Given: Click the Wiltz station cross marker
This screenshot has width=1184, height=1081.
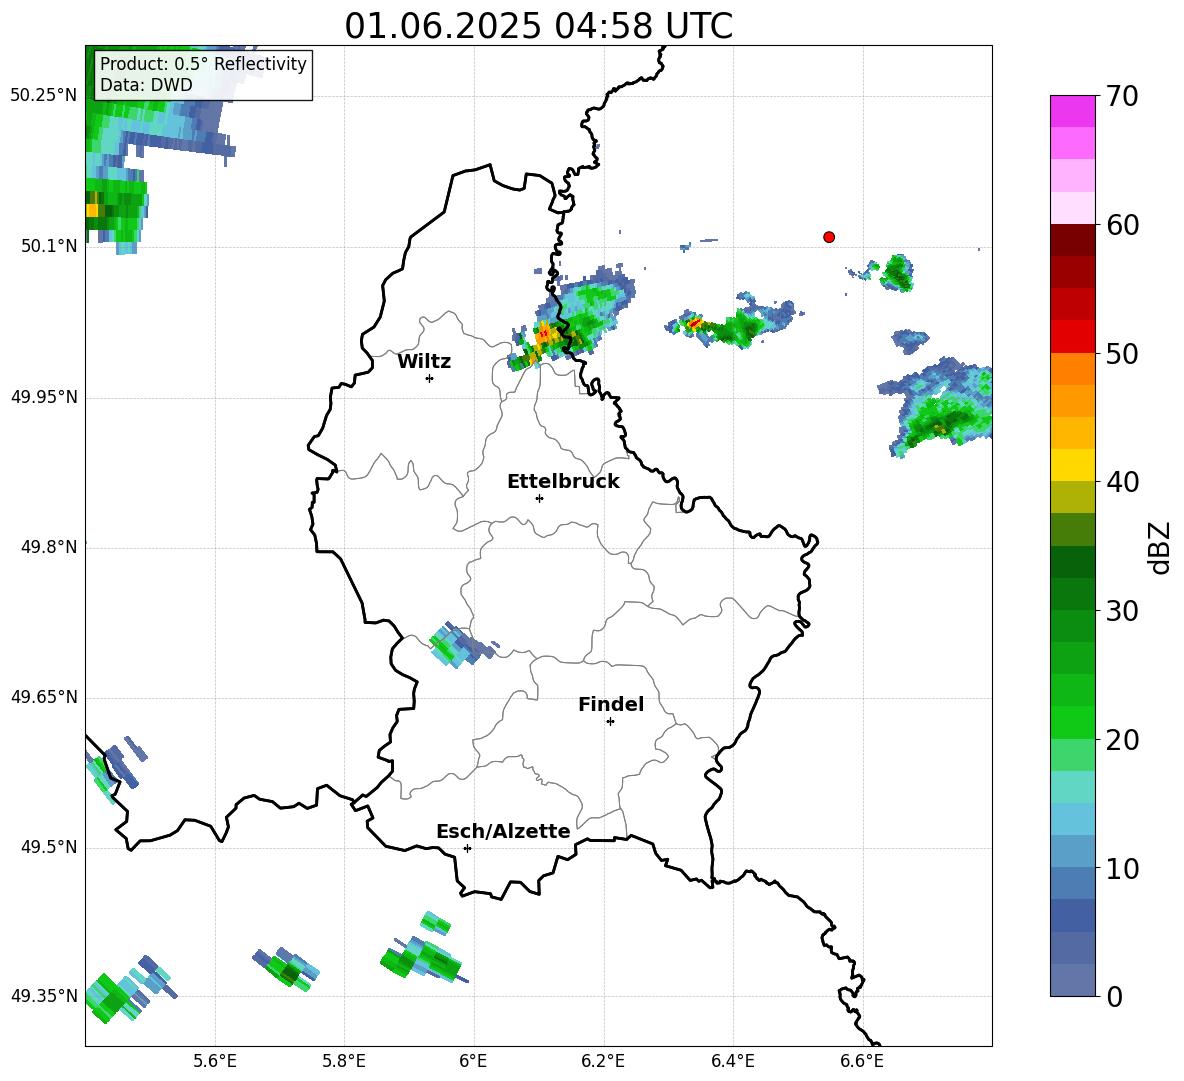Looking at the screenshot, I should [x=430, y=378].
